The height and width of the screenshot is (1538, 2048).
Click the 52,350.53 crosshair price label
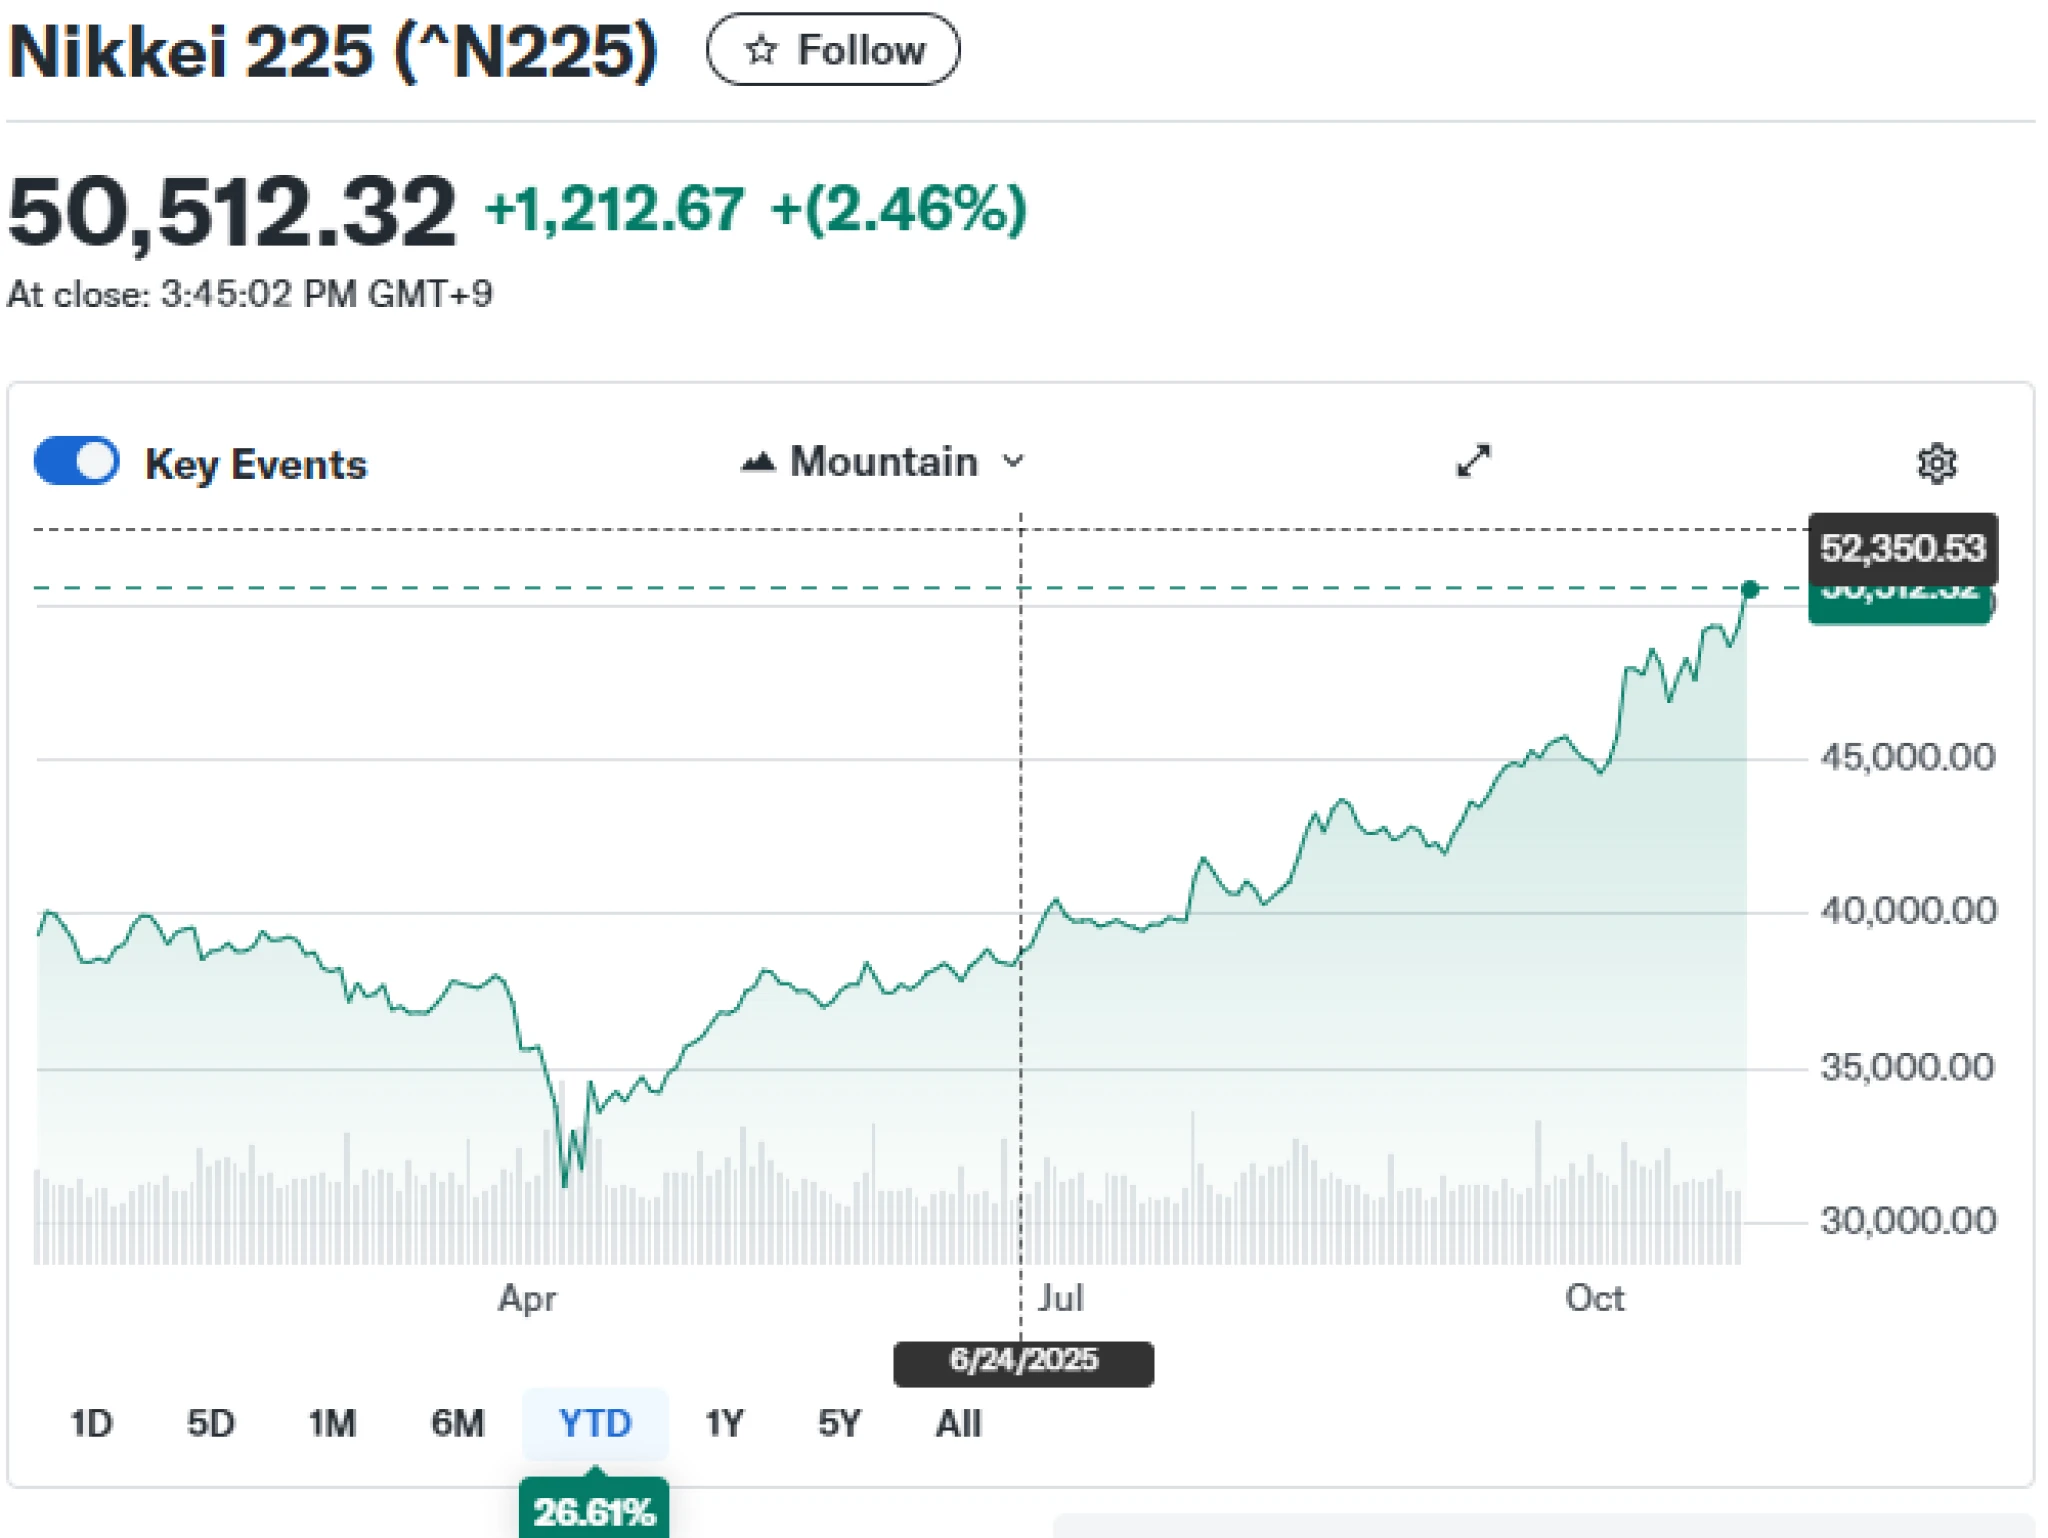coord(1902,548)
